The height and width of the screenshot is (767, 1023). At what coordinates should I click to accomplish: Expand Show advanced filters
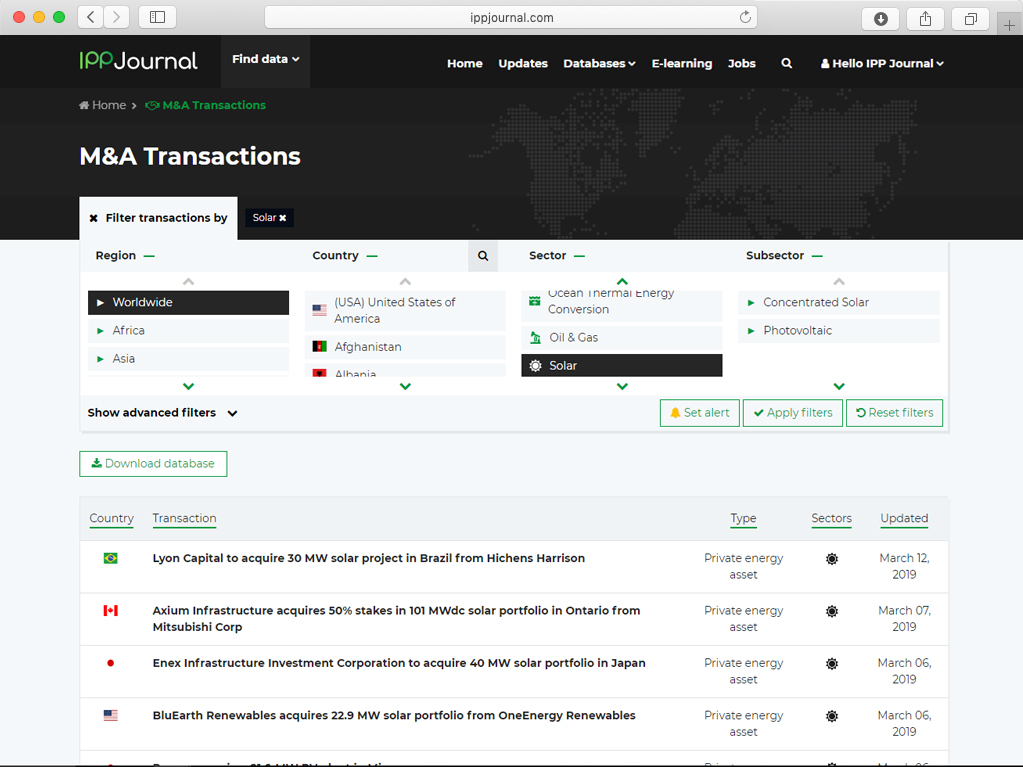[163, 413]
